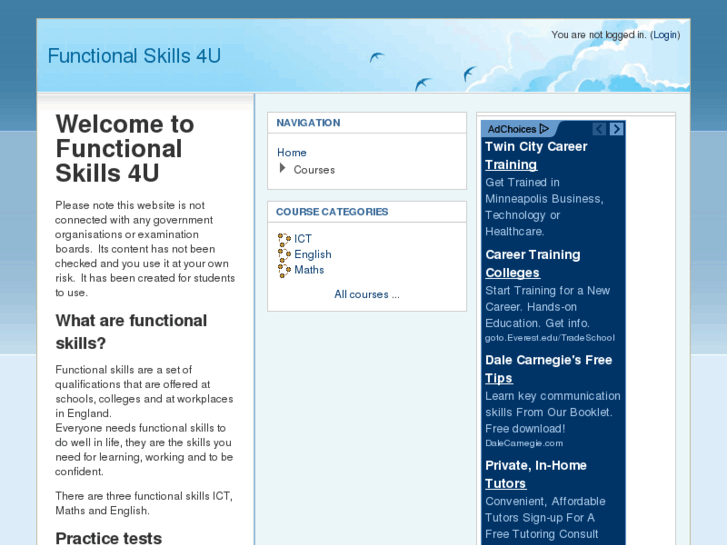
Task: Expand the Courses navigation node
Action: (x=282, y=168)
